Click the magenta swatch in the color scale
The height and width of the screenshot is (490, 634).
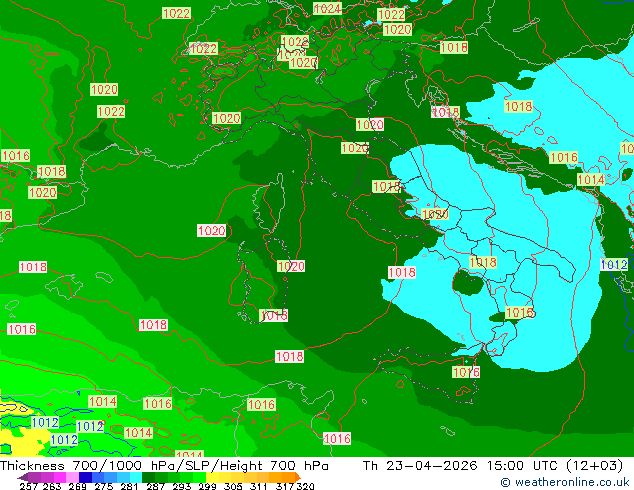[59, 477]
